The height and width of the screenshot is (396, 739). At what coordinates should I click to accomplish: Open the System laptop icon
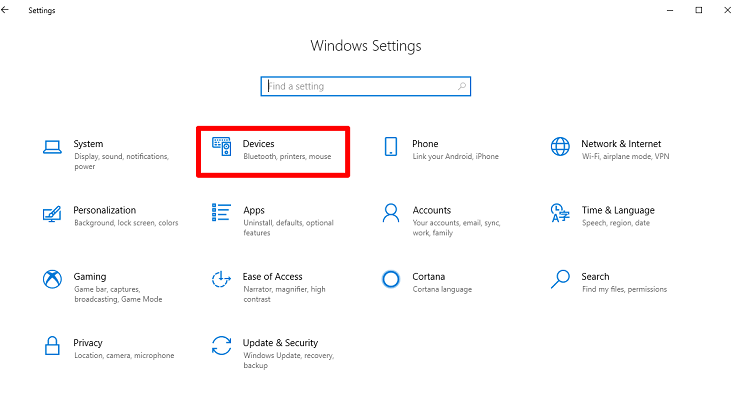[52, 147]
